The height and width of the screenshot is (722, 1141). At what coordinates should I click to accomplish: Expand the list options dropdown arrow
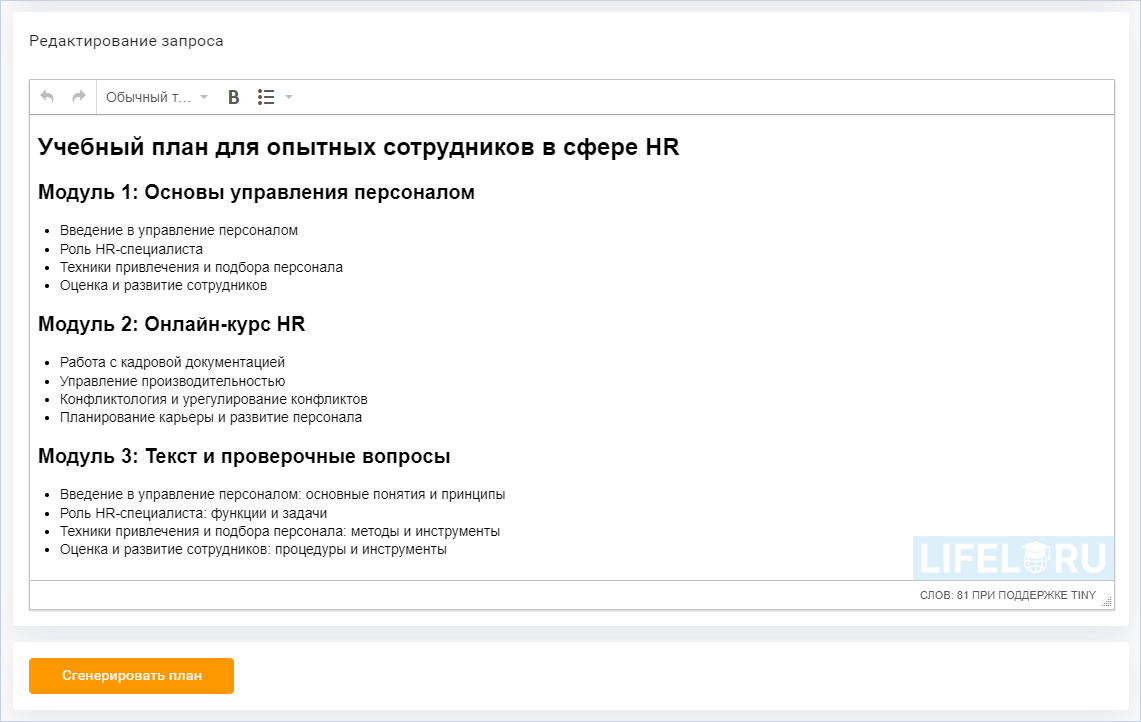click(x=289, y=96)
